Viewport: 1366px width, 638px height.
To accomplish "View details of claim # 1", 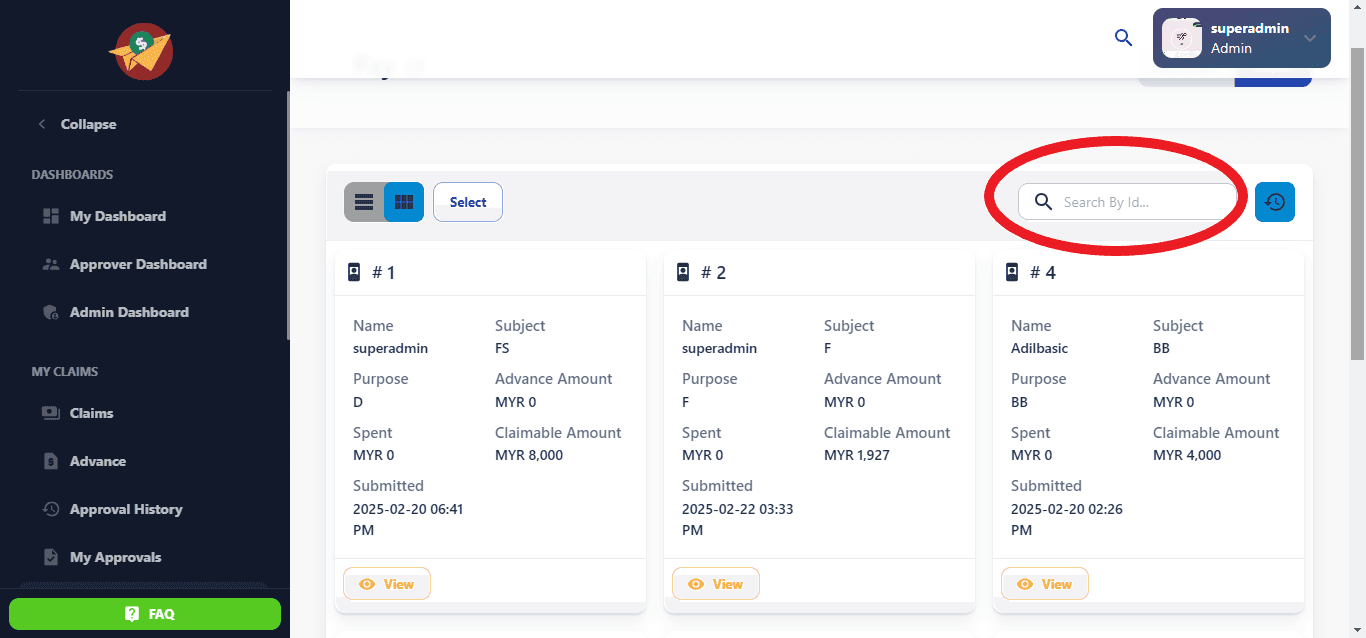I will pyautogui.click(x=387, y=584).
